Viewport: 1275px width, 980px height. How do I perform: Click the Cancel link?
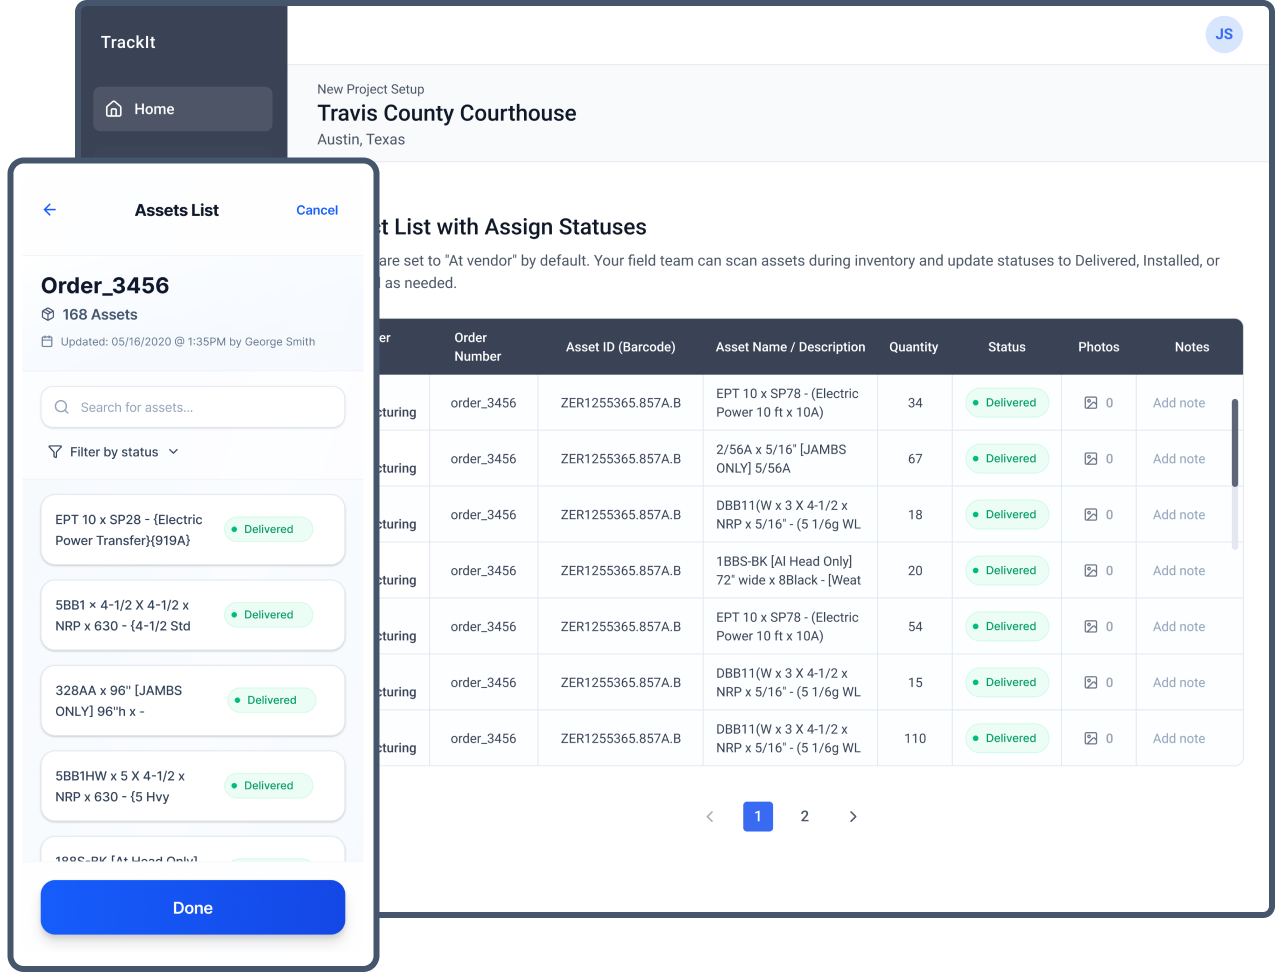pyautogui.click(x=317, y=210)
